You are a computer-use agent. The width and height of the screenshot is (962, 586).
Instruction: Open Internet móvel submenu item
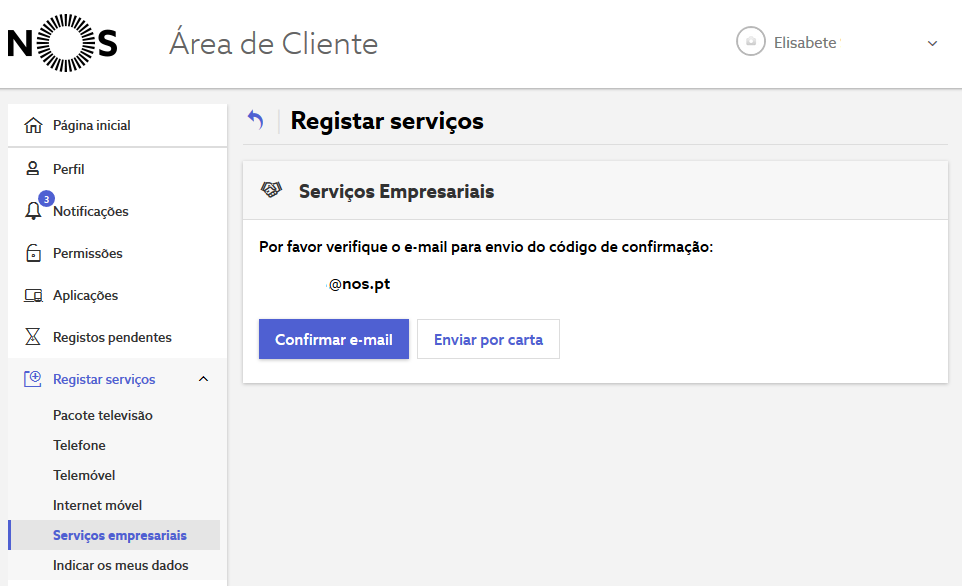98,506
